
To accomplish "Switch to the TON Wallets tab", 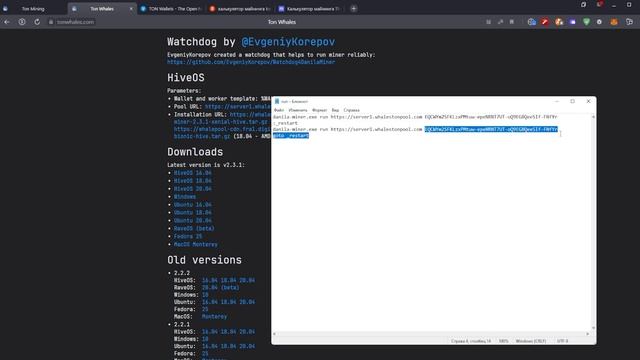I will [171, 9].
